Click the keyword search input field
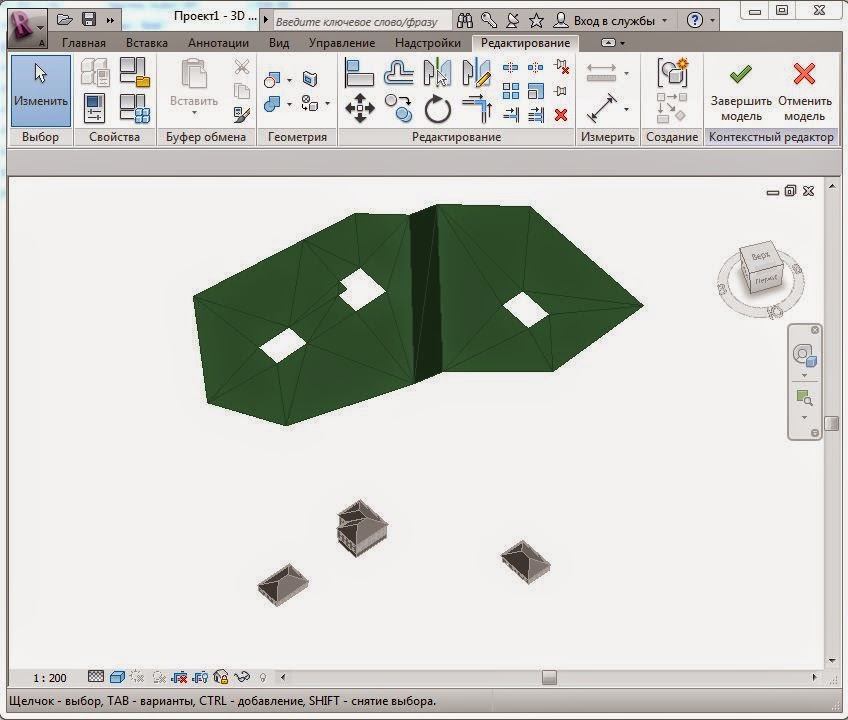848x720 pixels. (361, 22)
